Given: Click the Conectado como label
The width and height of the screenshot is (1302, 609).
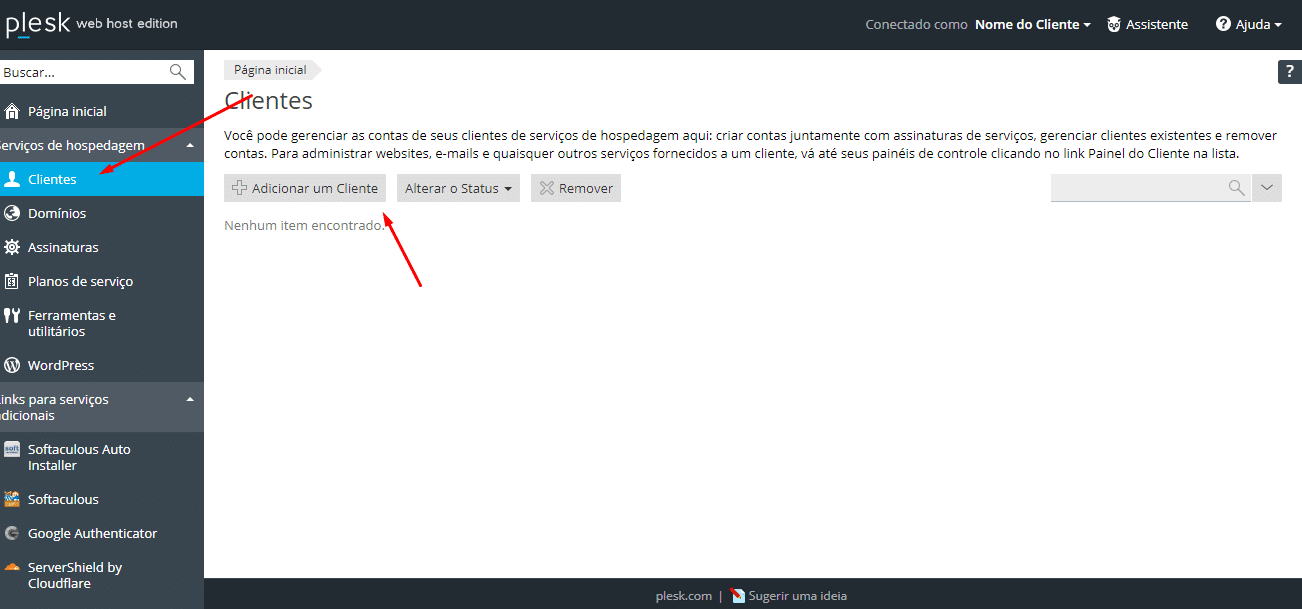Looking at the screenshot, I should click(x=916, y=24).
